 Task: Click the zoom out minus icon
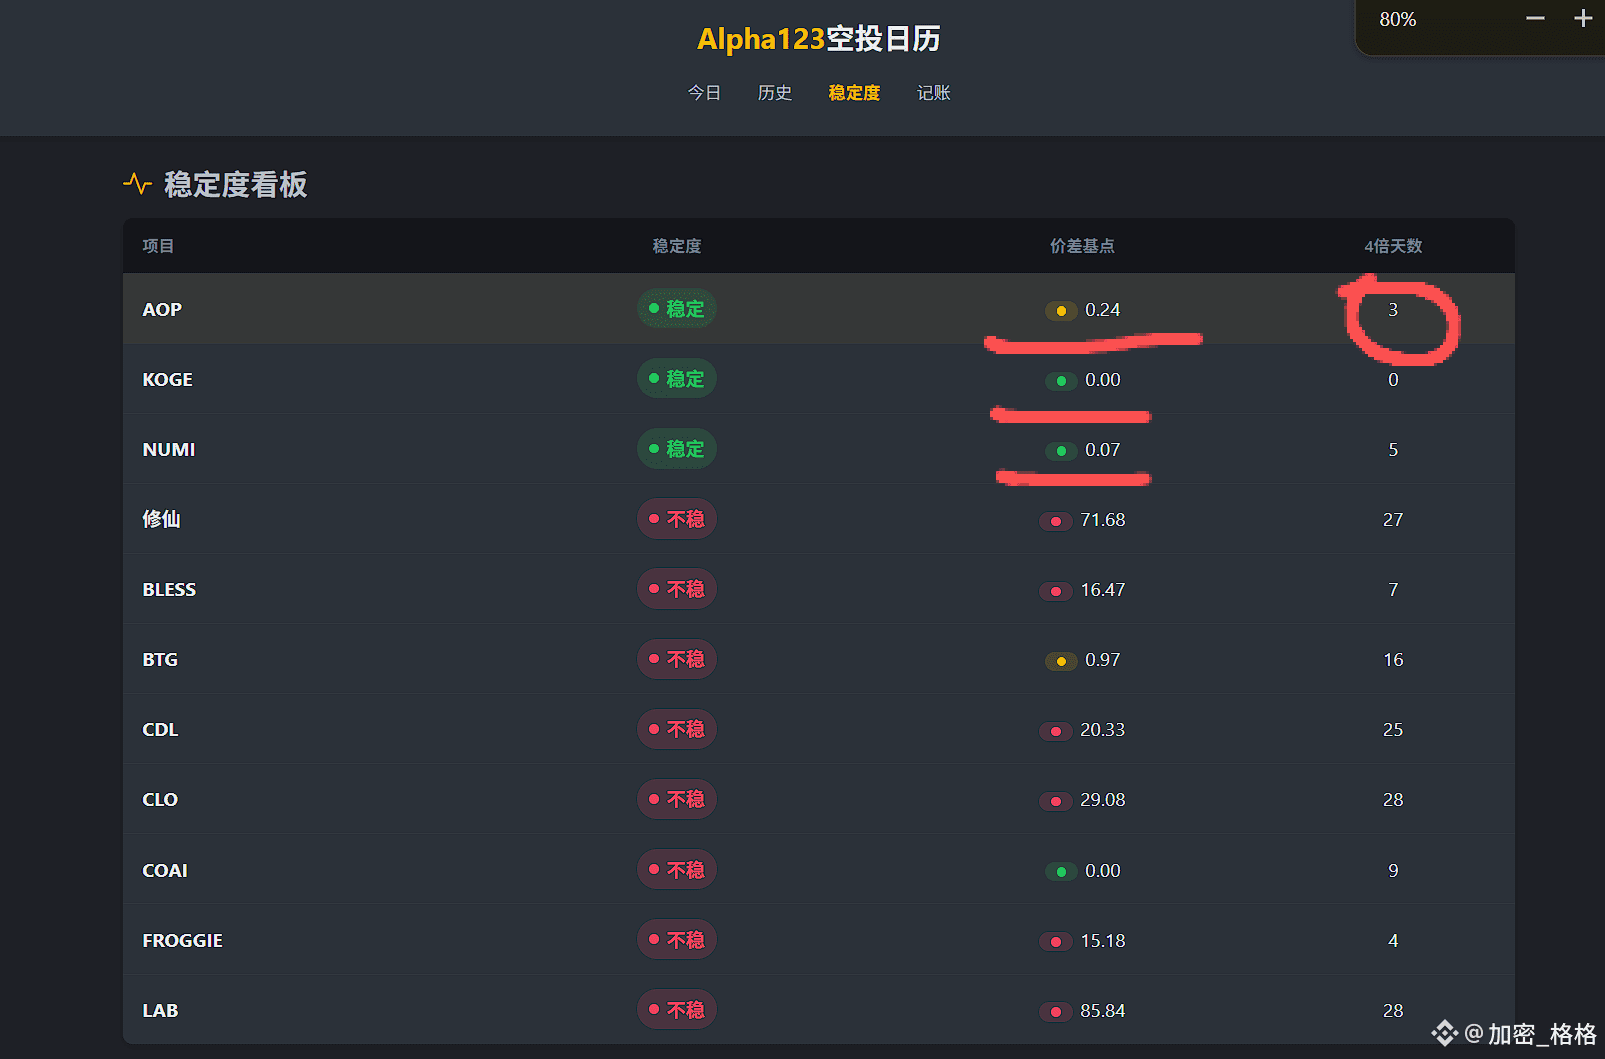pyautogui.click(x=1535, y=19)
